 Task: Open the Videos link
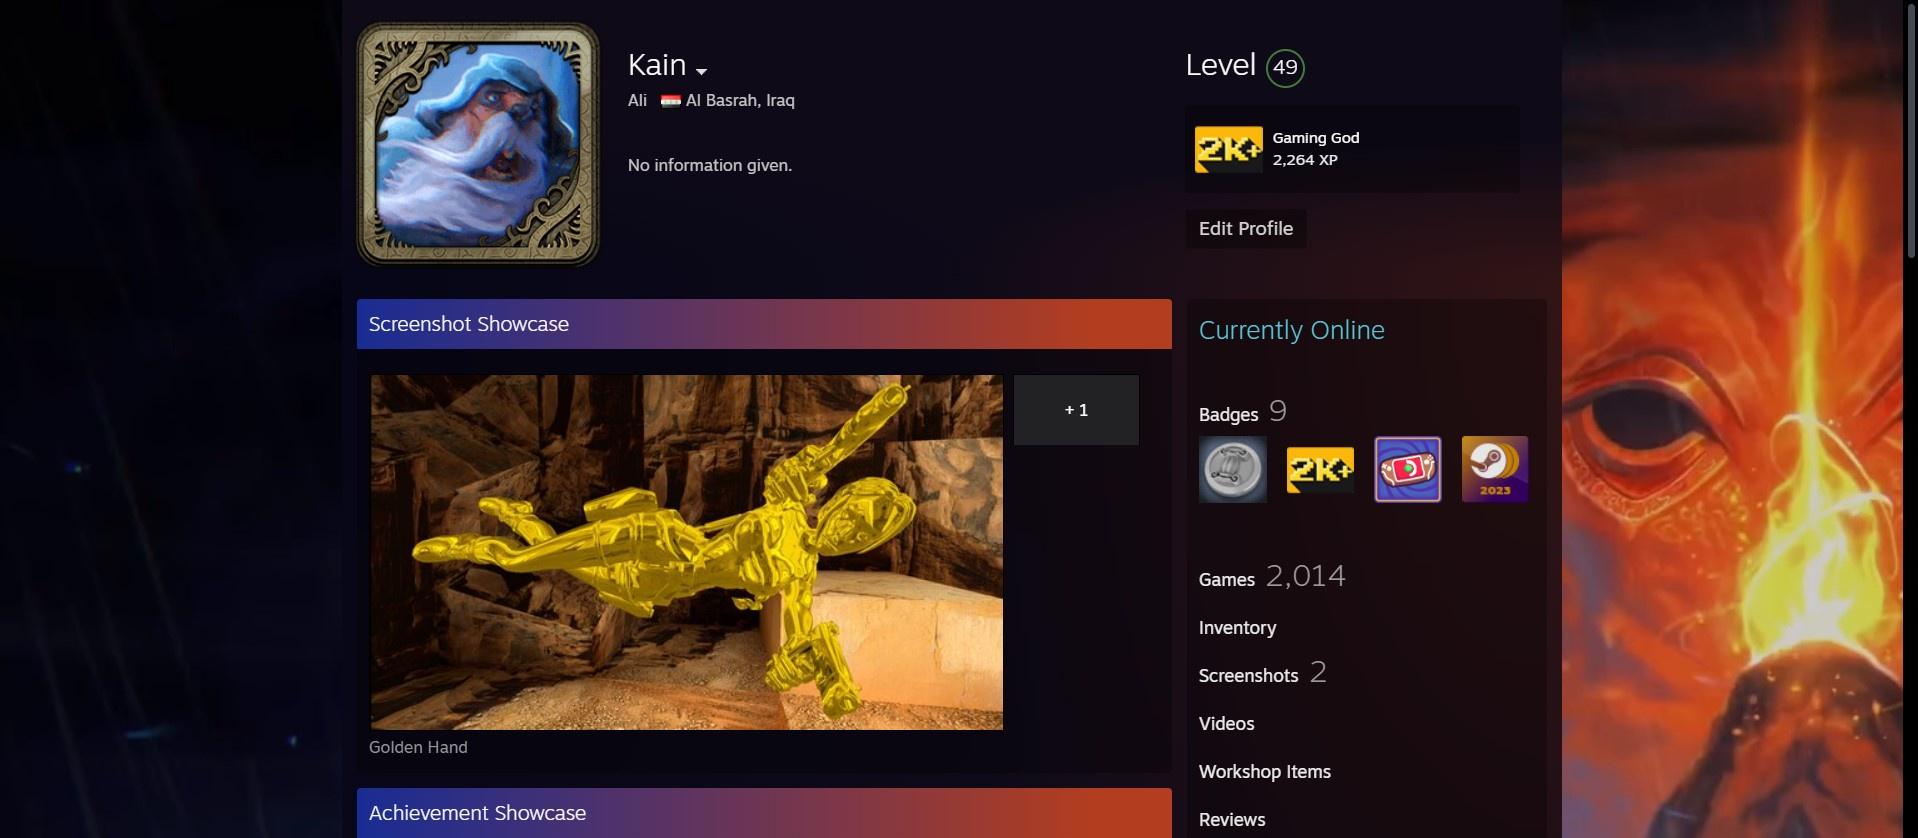(x=1226, y=724)
